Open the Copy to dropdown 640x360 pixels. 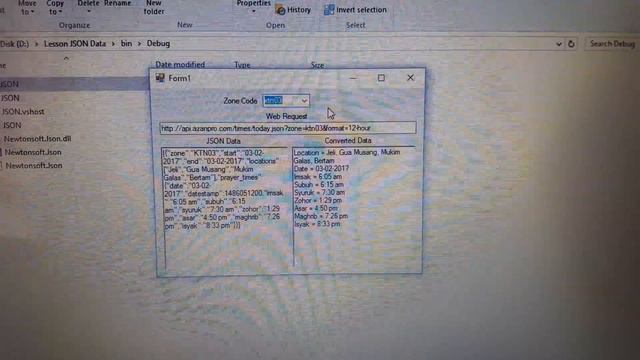[x=55, y=7]
